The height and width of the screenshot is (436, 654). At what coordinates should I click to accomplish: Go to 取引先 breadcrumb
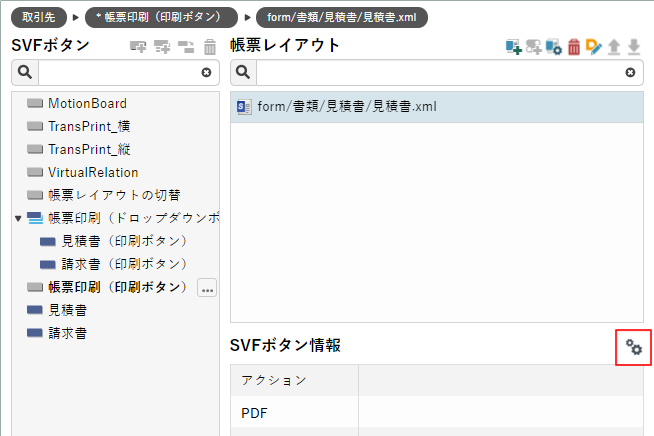[39, 18]
